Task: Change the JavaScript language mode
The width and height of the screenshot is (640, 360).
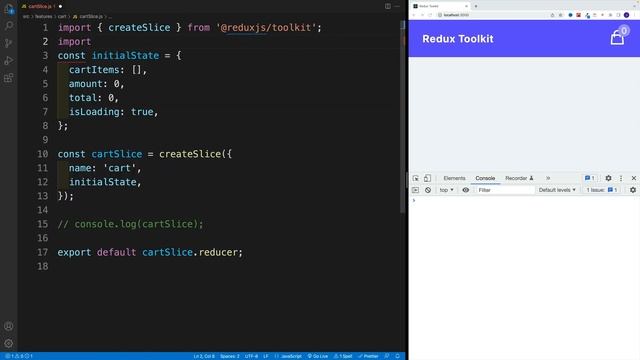Action: (x=288, y=356)
